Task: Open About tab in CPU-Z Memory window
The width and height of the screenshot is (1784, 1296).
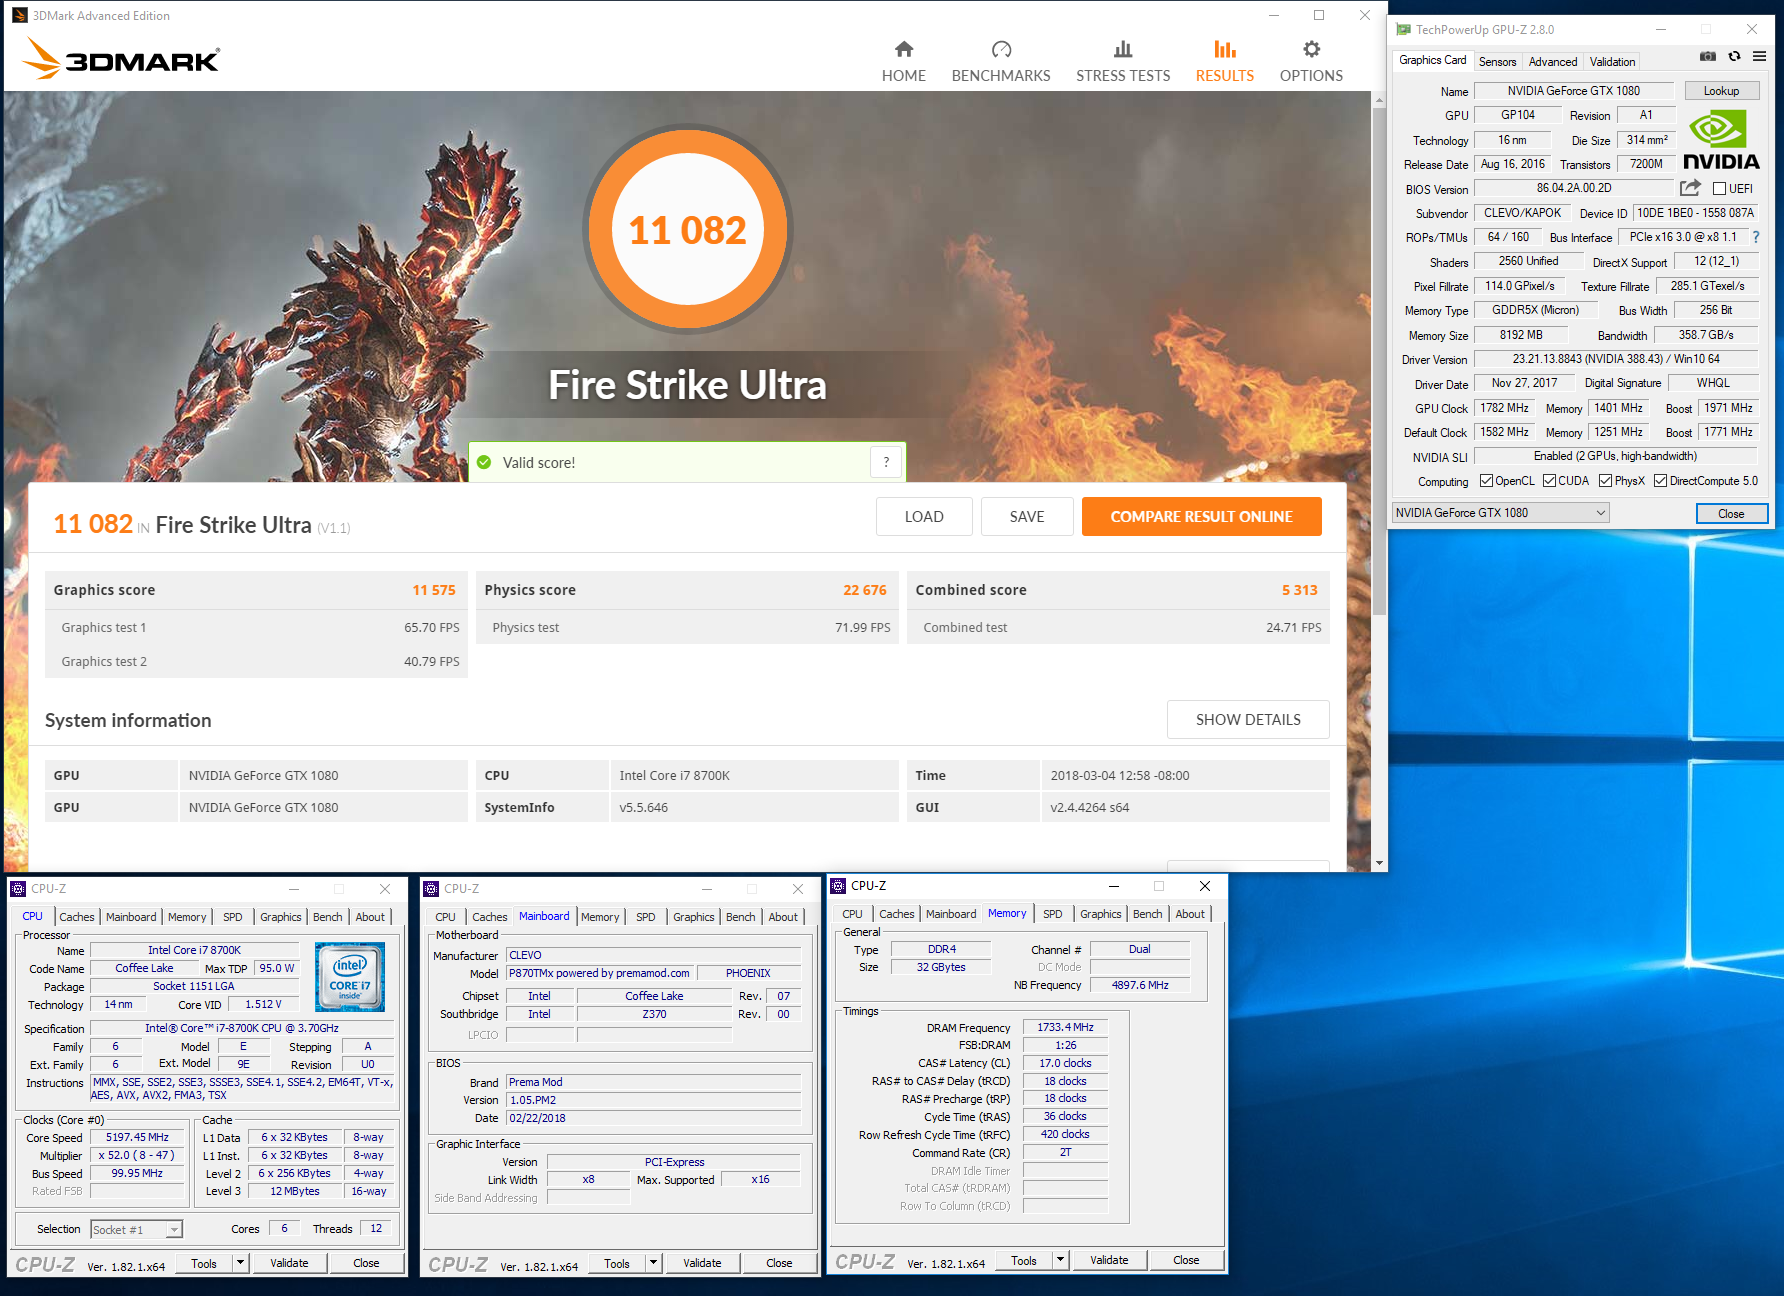Action: (x=1190, y=914)
